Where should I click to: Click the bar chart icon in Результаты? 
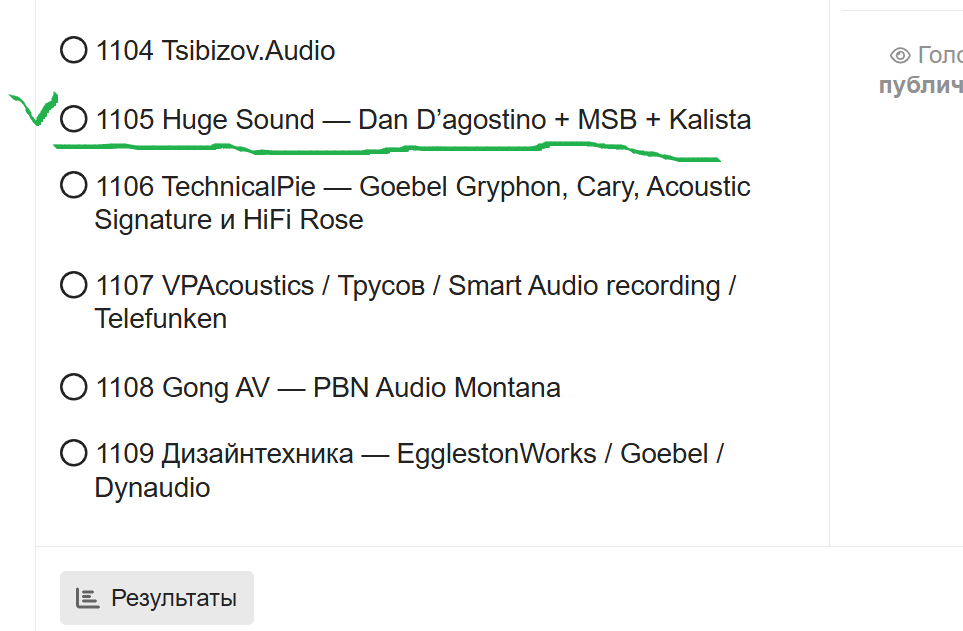point(88,598)
